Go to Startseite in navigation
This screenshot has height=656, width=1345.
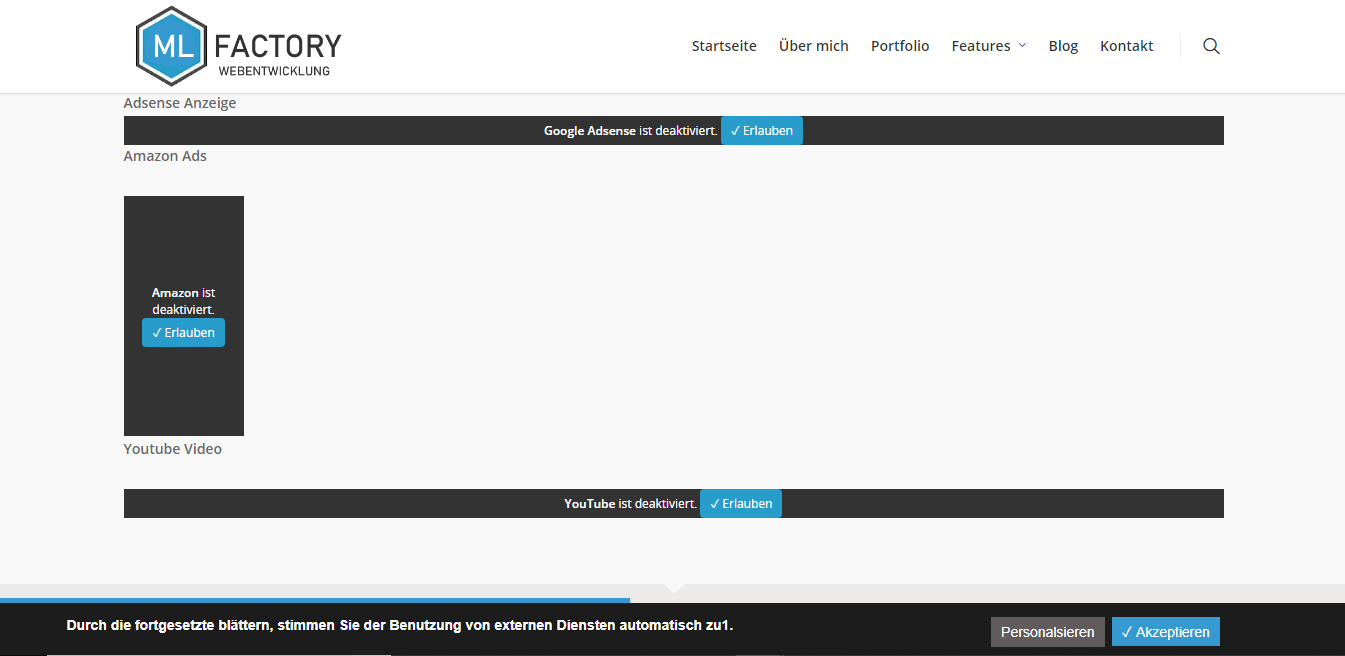point(724,46)
